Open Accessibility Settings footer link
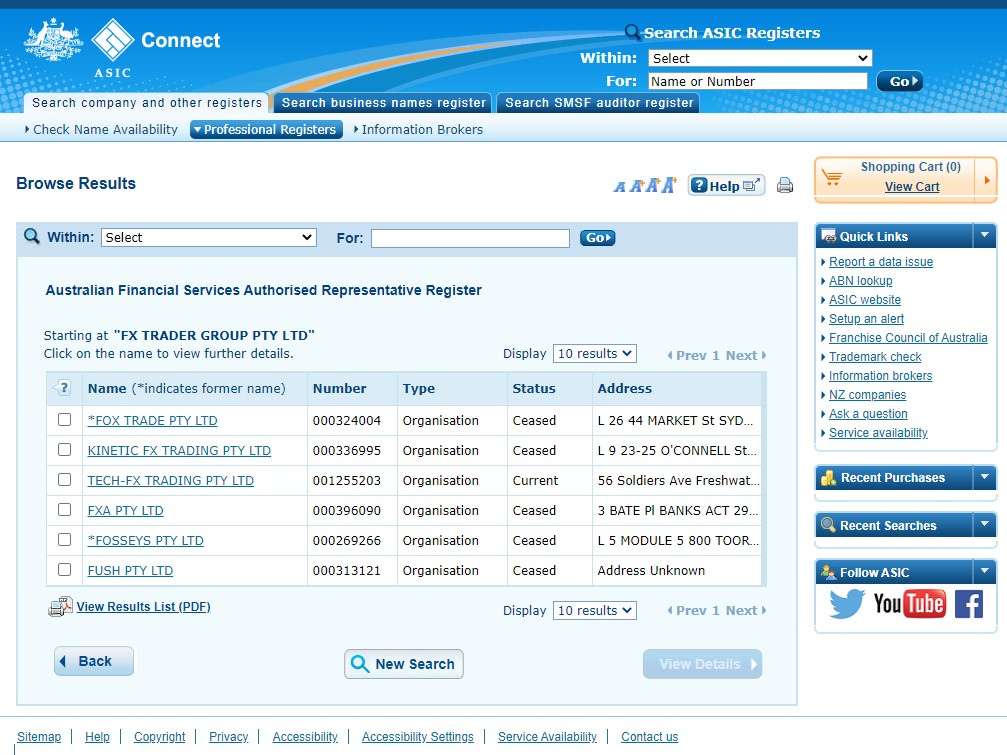Image resolution: width=1007 pixels, height=755 pixels. 417,736
